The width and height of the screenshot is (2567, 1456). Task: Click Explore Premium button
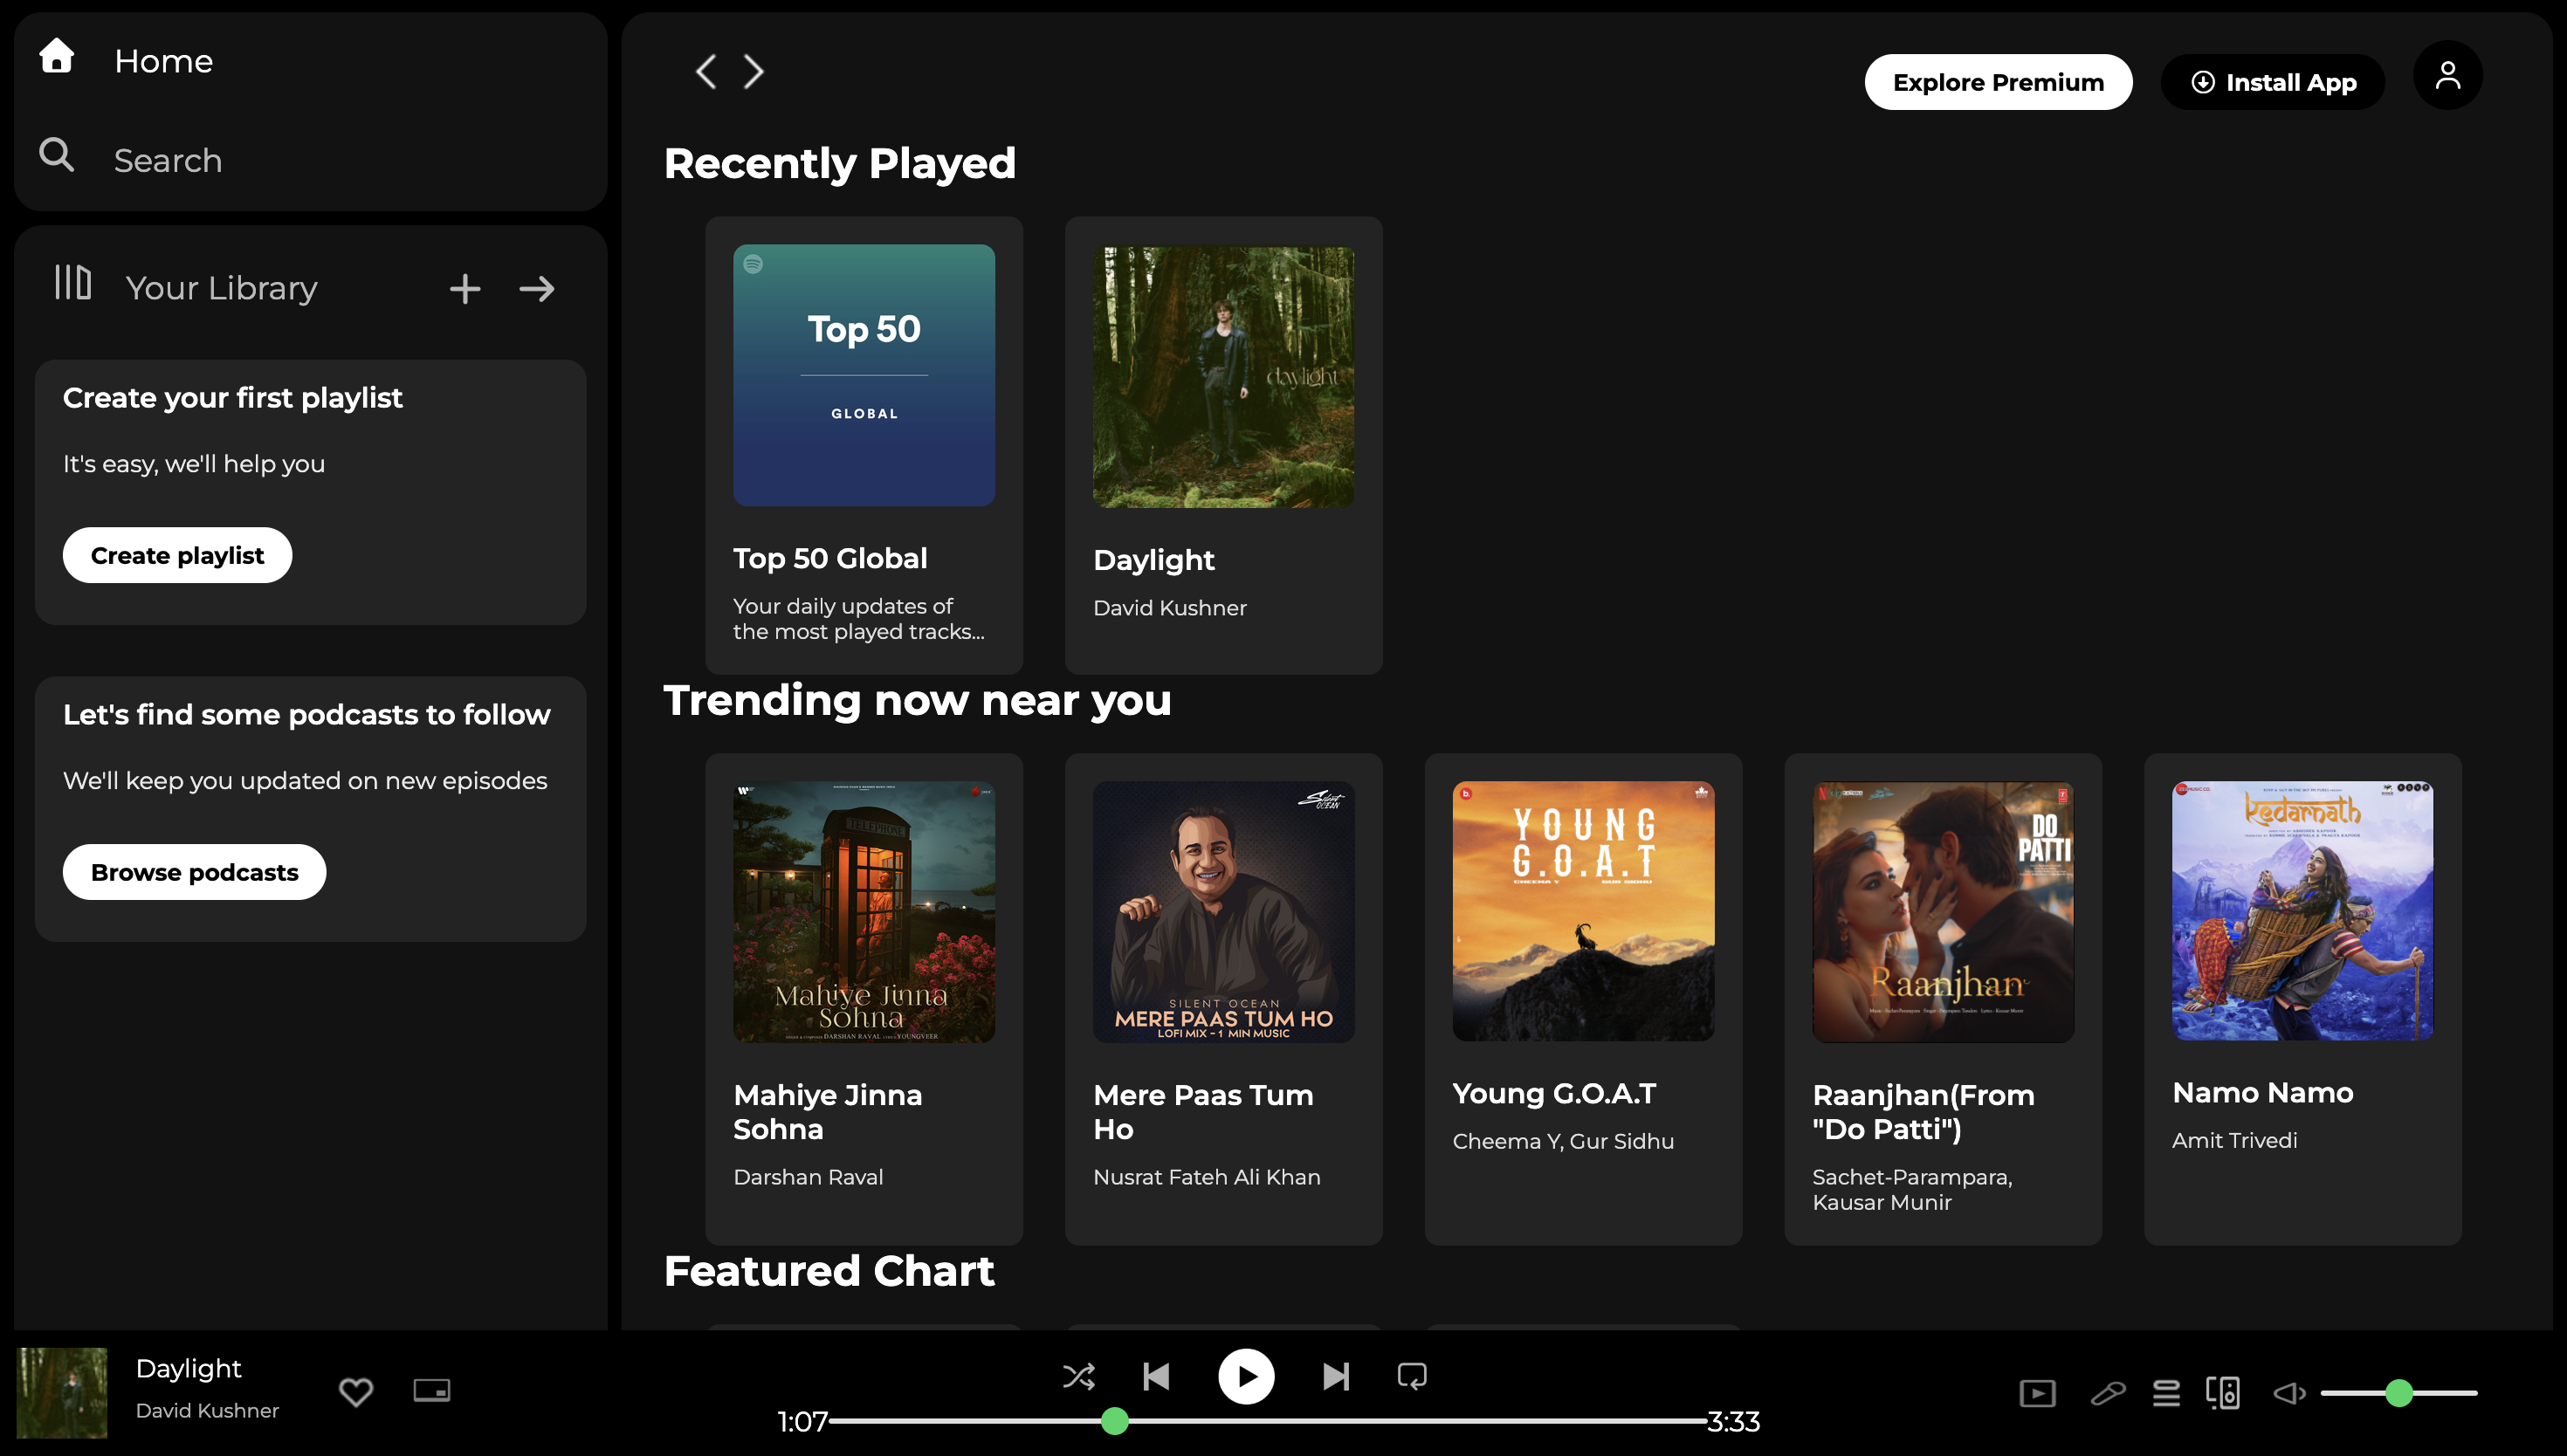1998,82
